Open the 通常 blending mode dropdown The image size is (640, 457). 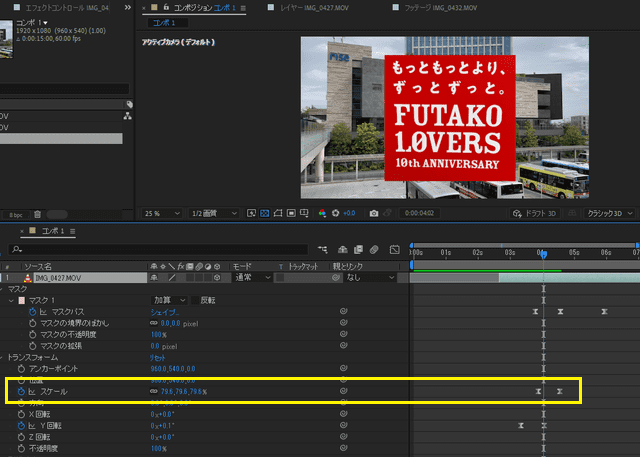pos(252,277)
